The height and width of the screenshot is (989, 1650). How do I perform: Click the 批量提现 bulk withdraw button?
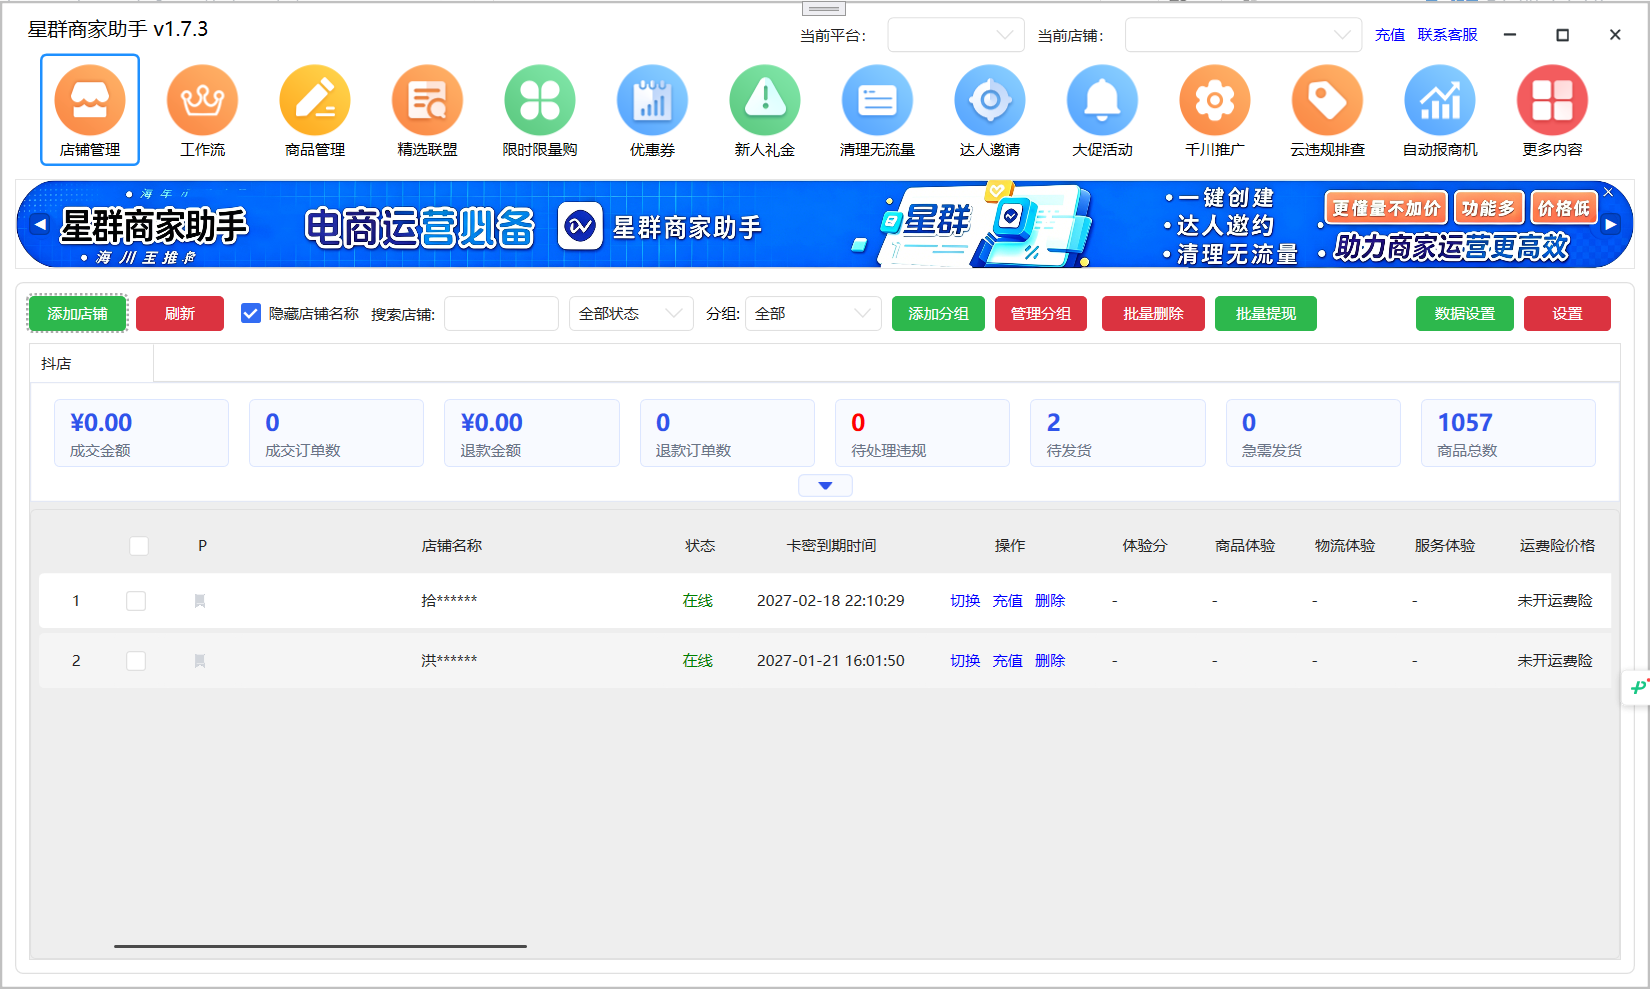pyautogui.click(x=1266, y=314)
